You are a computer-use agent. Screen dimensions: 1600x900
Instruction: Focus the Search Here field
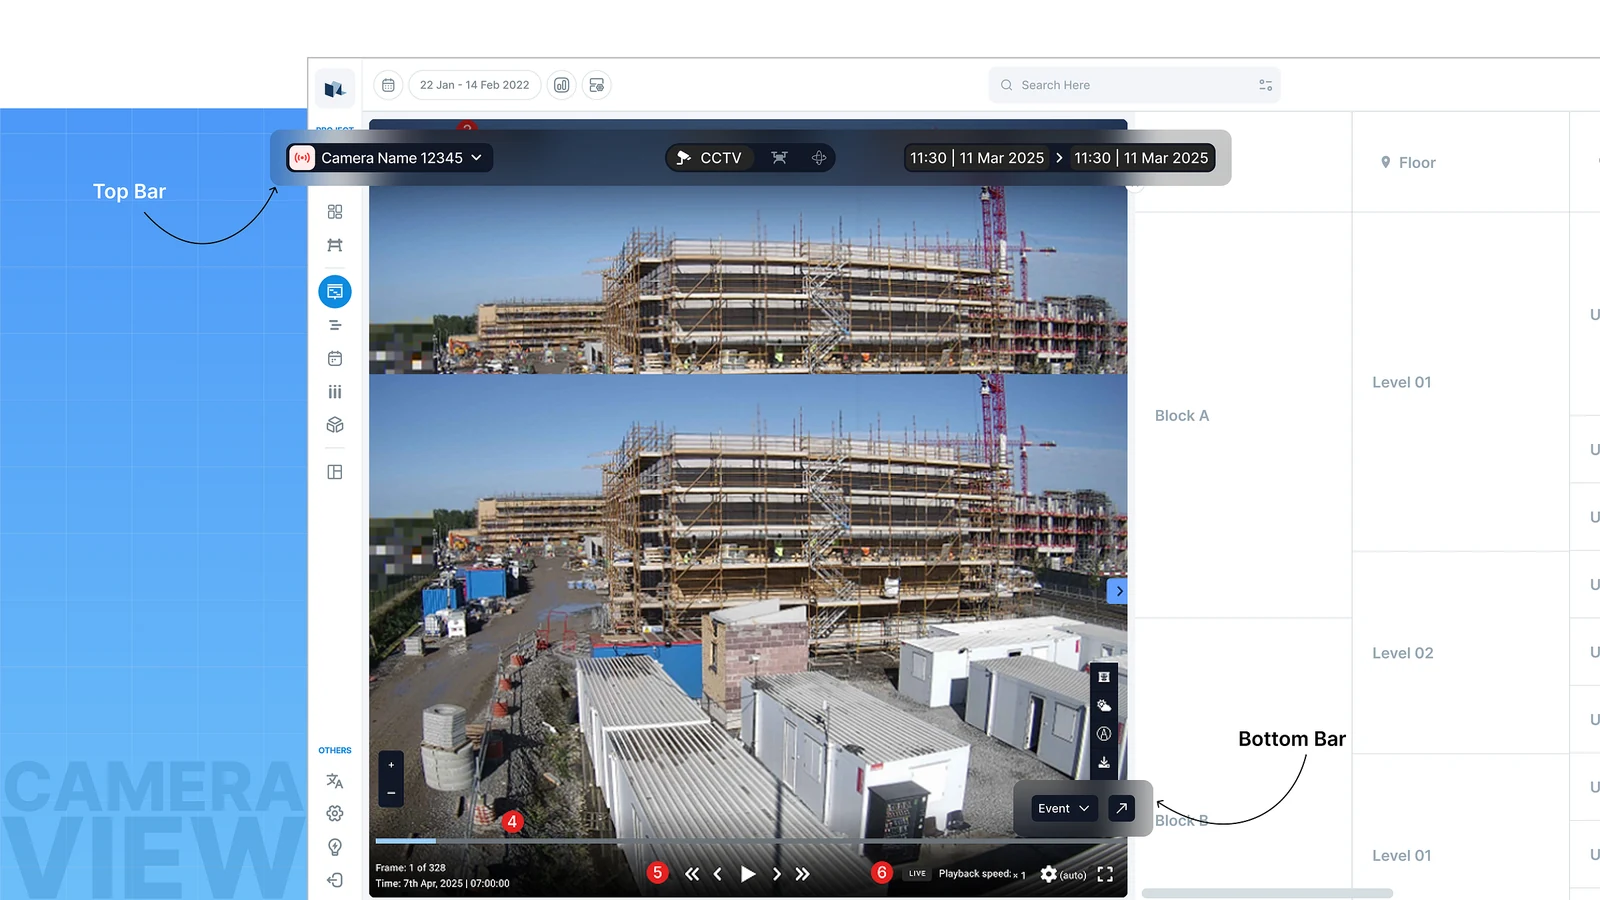tap(1134, 85)
